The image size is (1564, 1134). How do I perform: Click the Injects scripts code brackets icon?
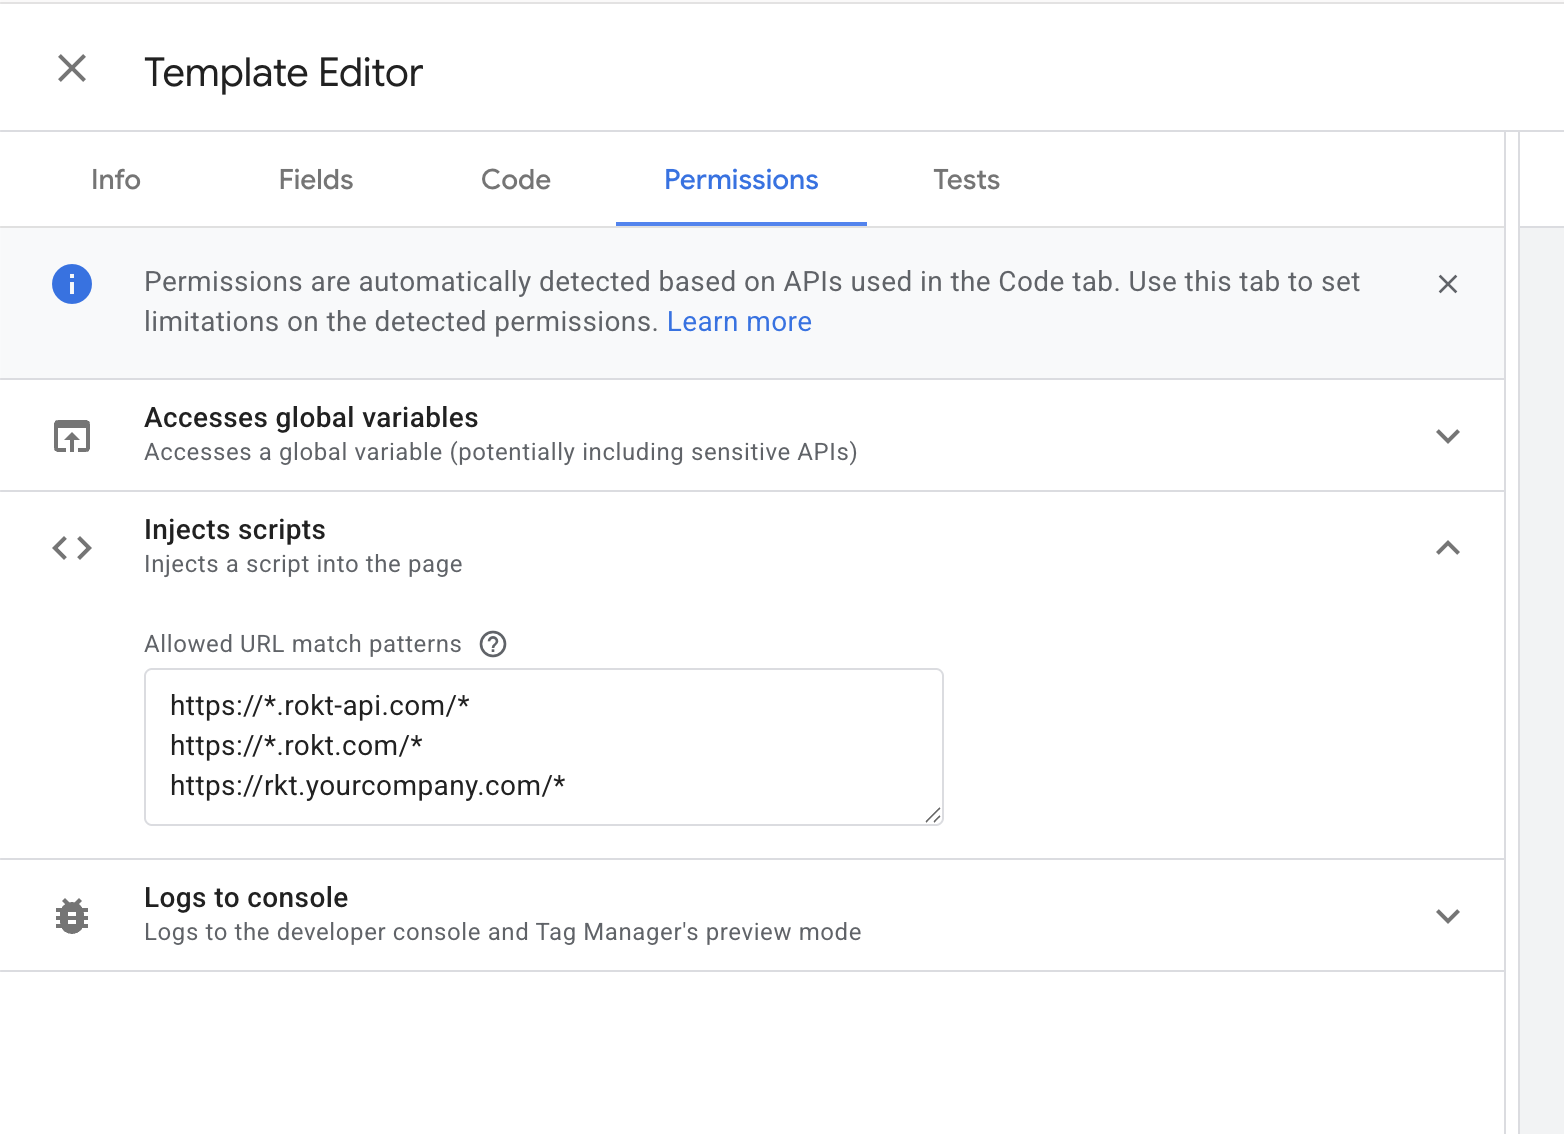[72, 548]
